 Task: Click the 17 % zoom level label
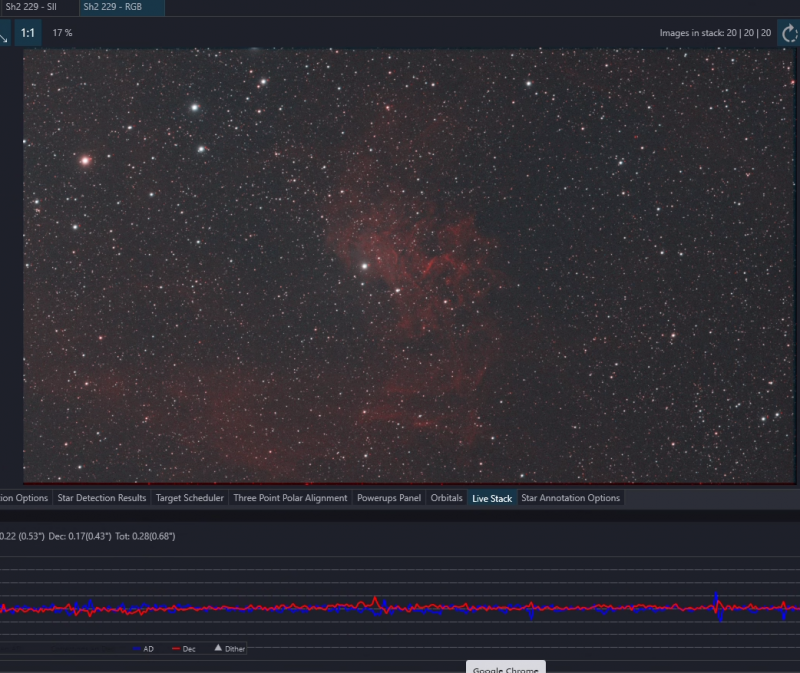pos(62,33)
